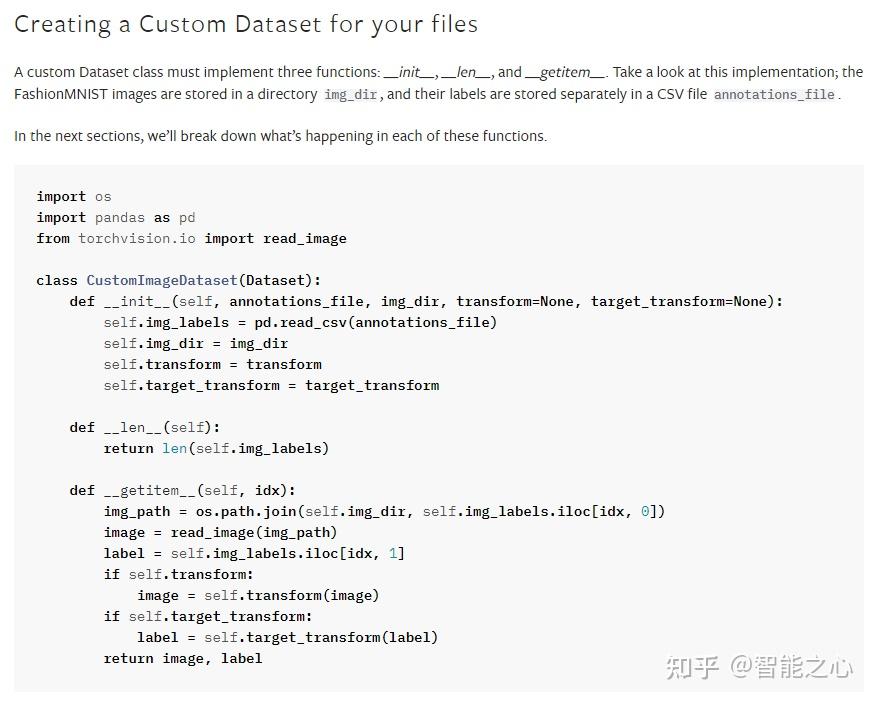The height and width of the screenshot is (701, 875).
Task: Click the "image = read_image(img_path)" line
Action: [220, 533]
